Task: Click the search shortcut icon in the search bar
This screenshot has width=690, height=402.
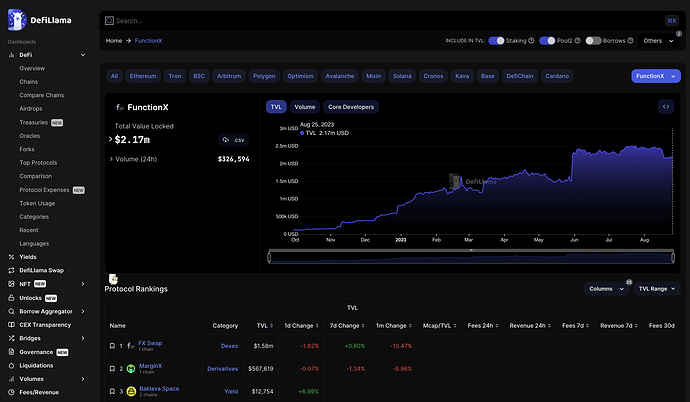Action: (x=671, y=20)
